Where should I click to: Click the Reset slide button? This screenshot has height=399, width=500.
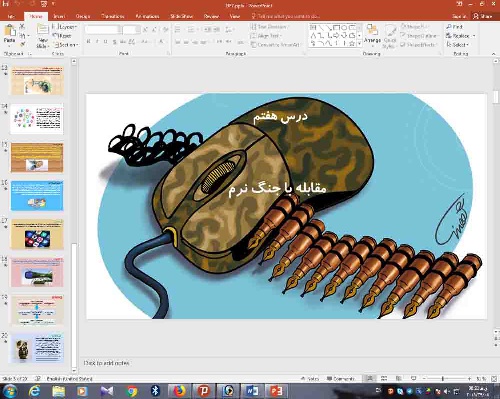coord(63,35)
